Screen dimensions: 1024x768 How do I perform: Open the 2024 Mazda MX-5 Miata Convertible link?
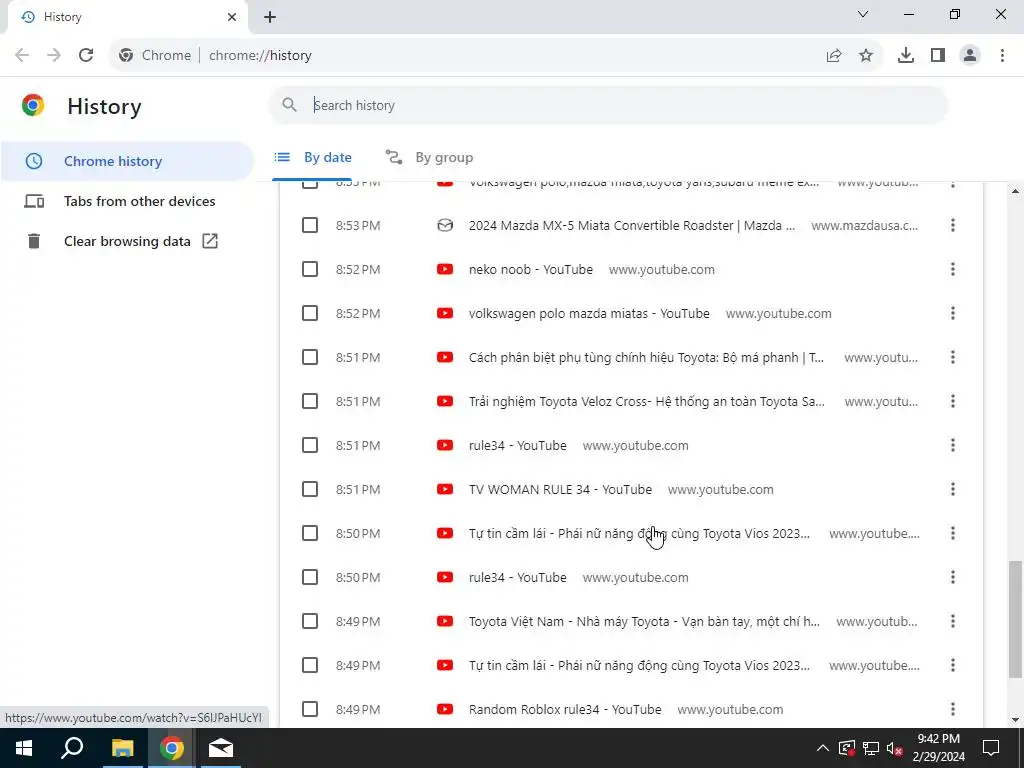[x=632, y=225]
